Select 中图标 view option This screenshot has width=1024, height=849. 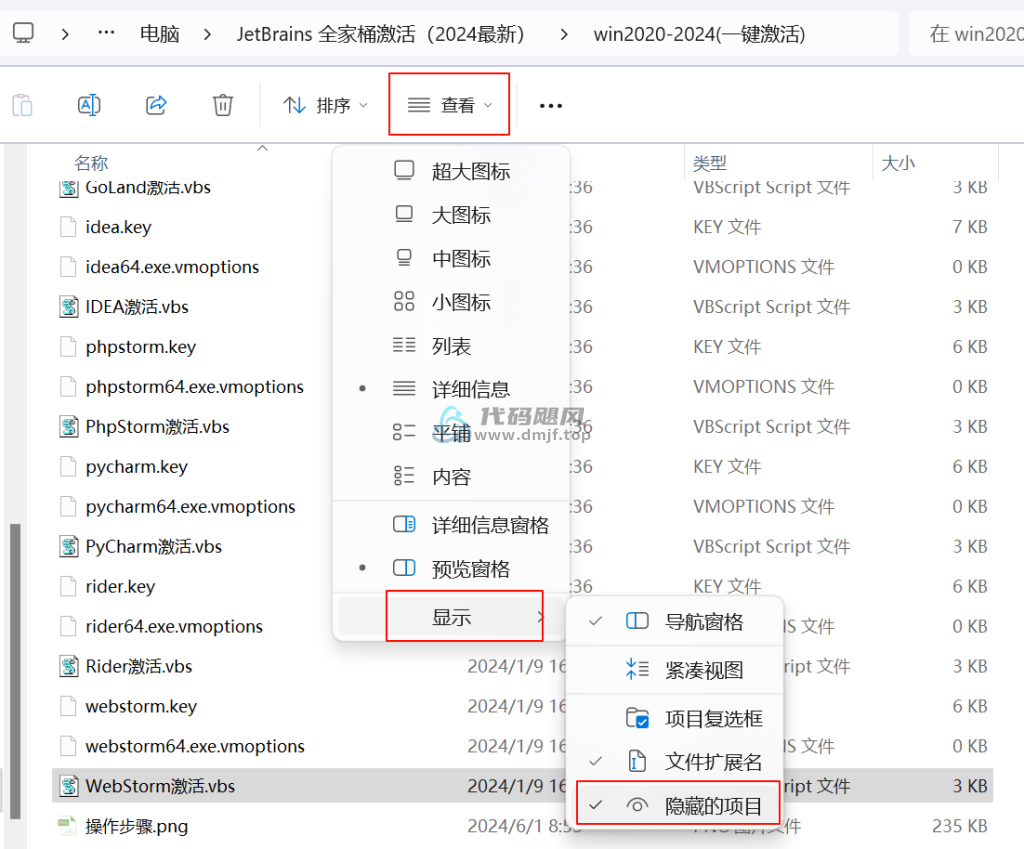(x=451, y=259)
